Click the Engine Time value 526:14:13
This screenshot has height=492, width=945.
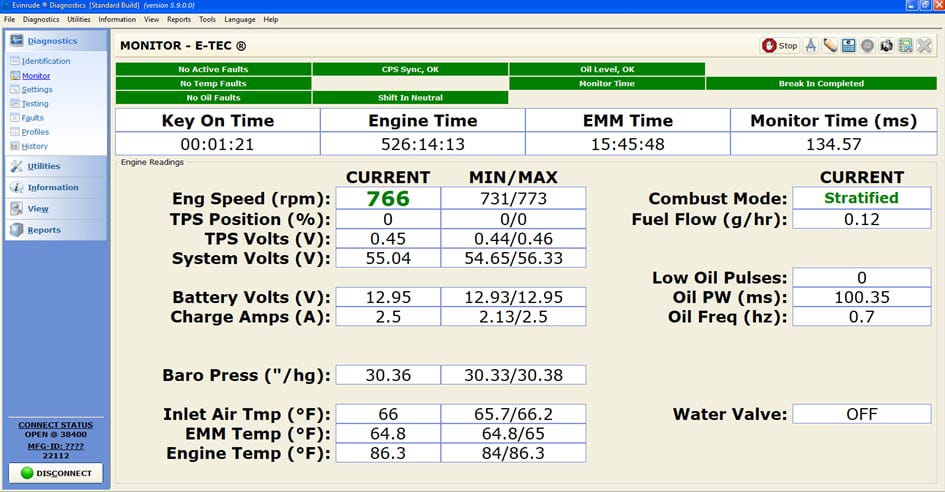[423, 144]
